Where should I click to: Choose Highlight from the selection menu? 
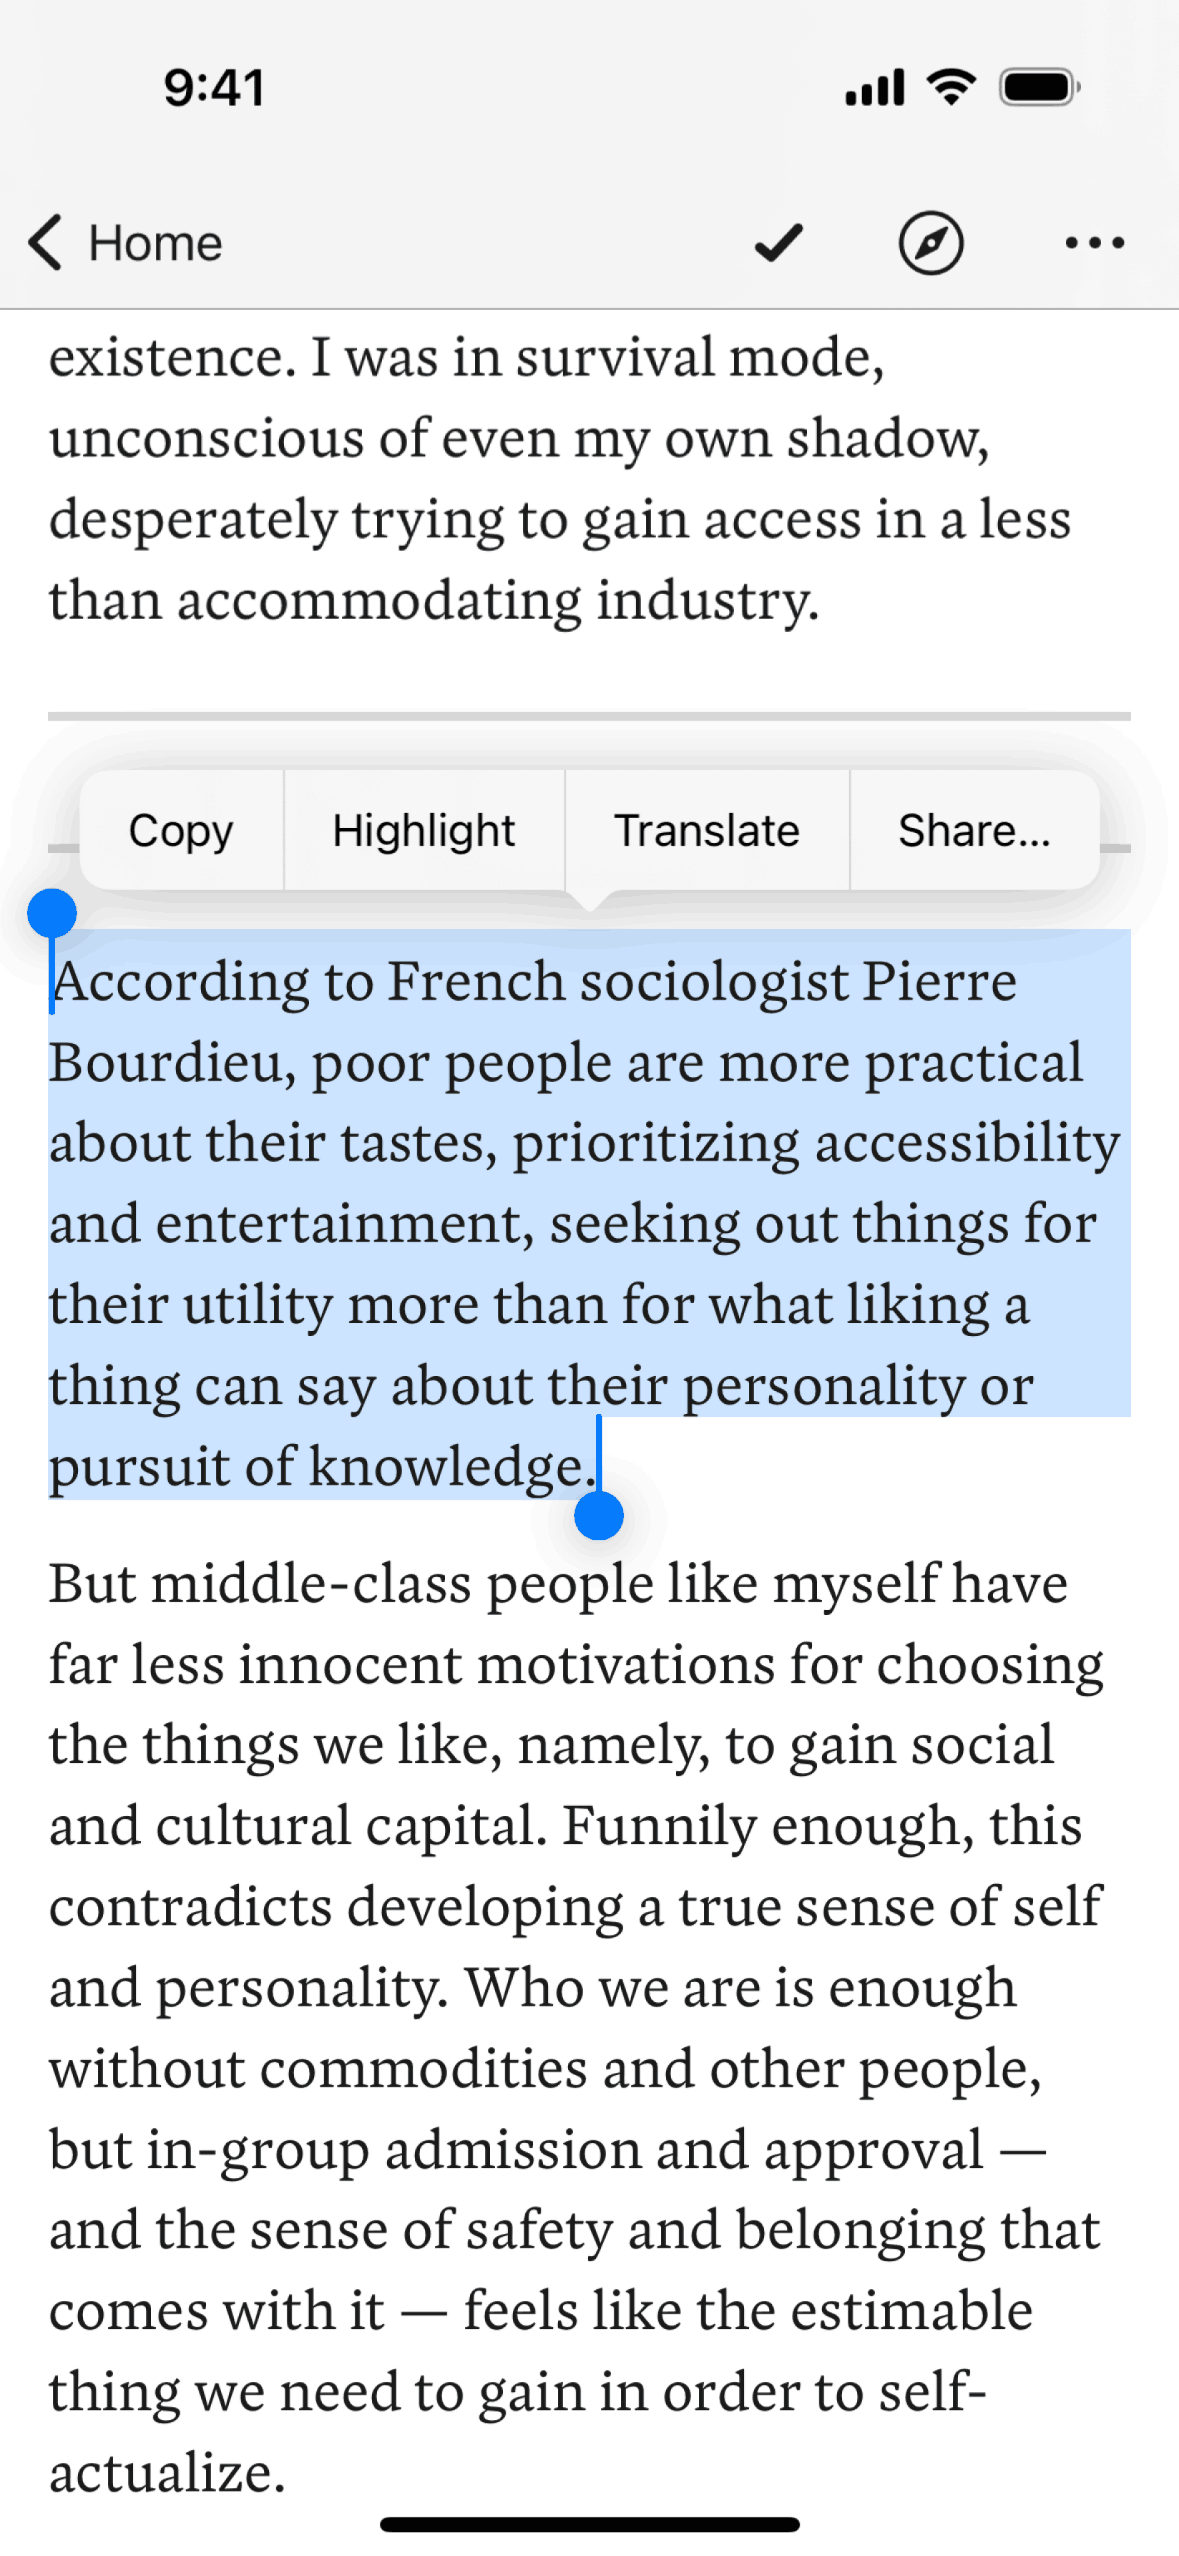coord(424,830)
